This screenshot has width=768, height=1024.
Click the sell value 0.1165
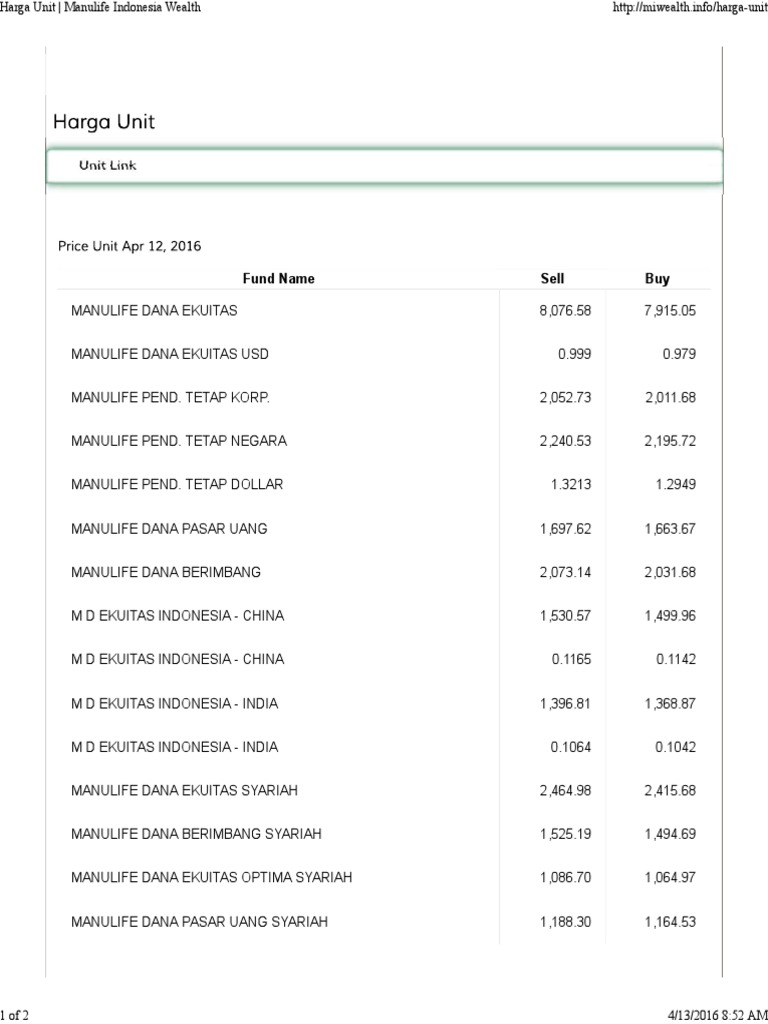[571, 659]
